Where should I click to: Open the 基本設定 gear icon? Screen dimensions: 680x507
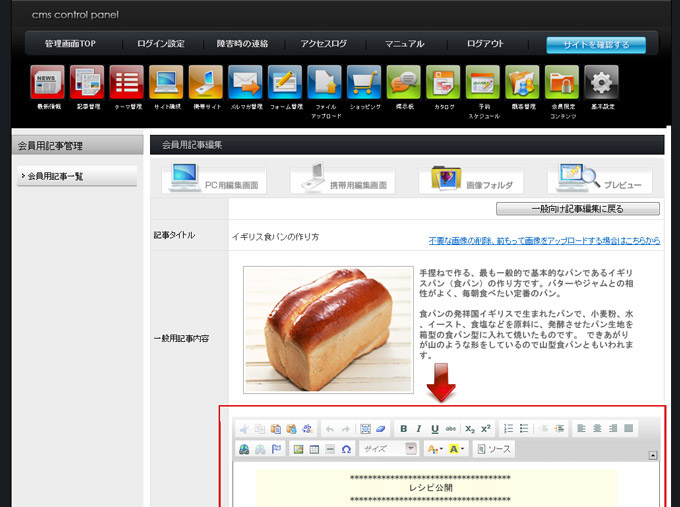click(601, 82)
